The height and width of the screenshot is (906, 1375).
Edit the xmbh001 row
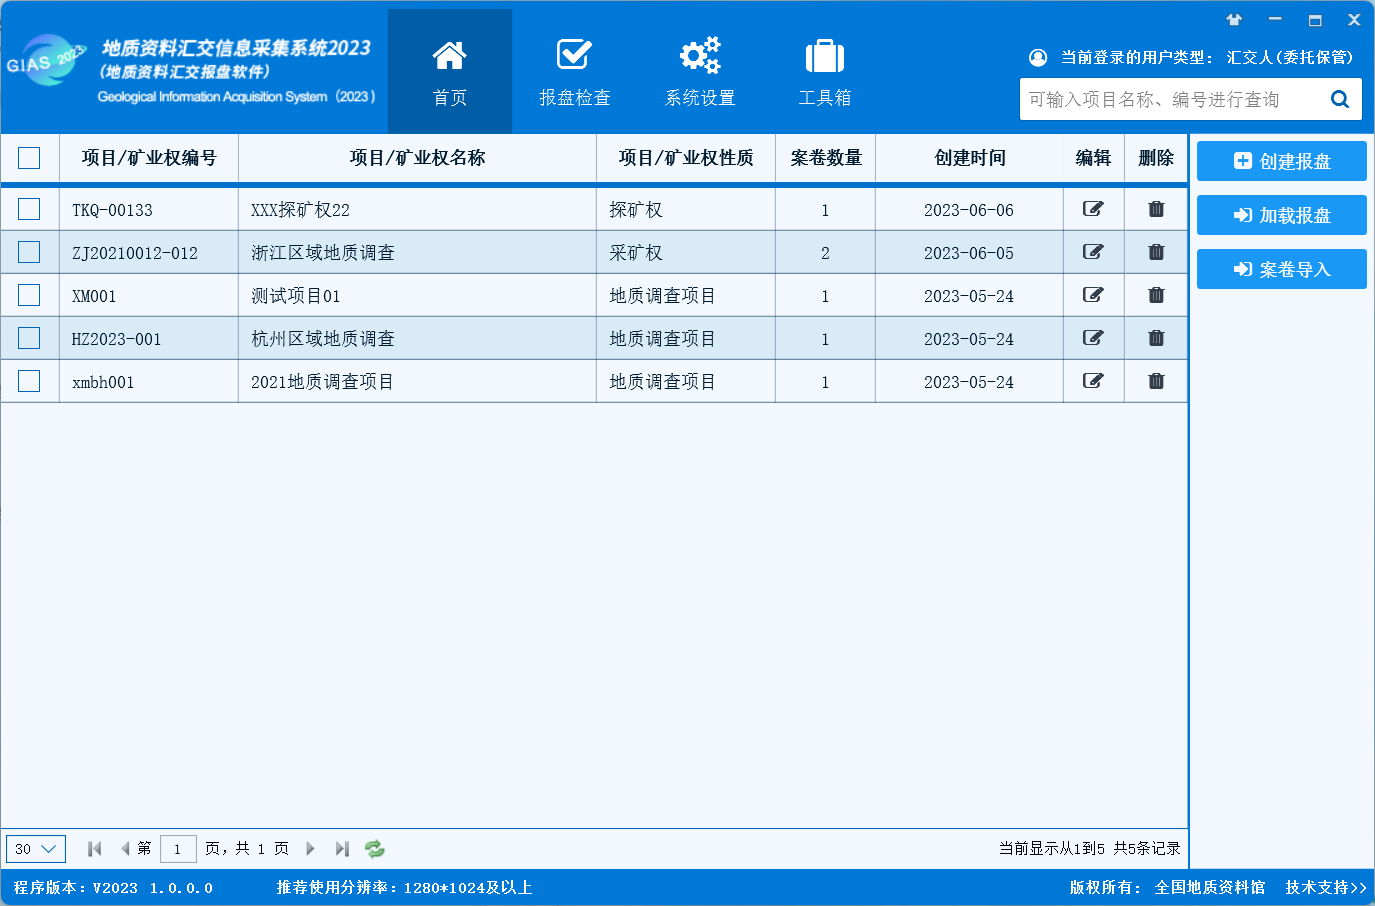point(1093,381)
